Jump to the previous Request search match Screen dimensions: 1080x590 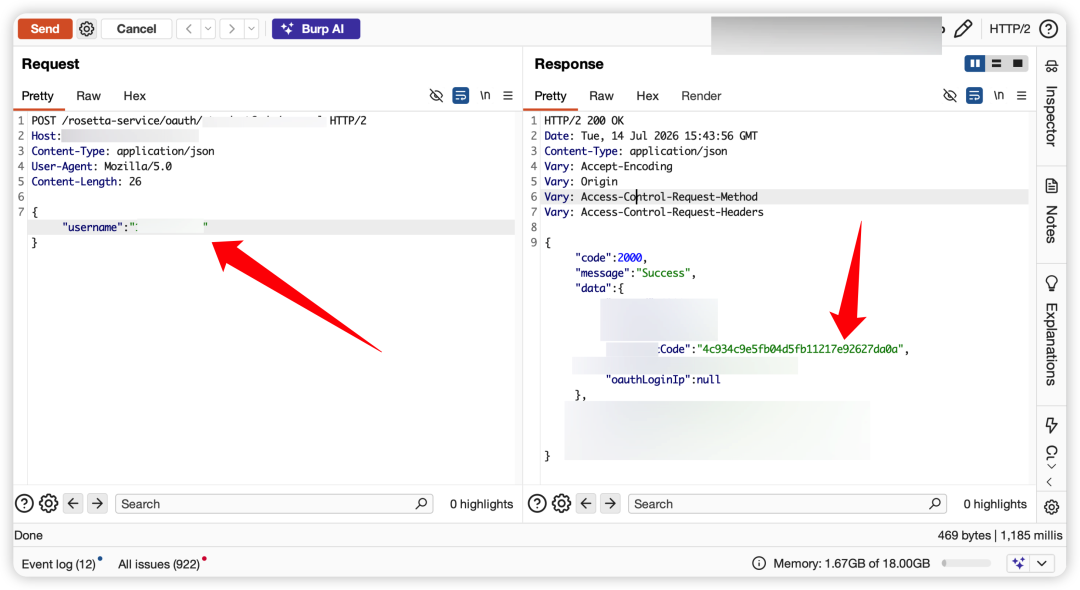tap(73, 504)
